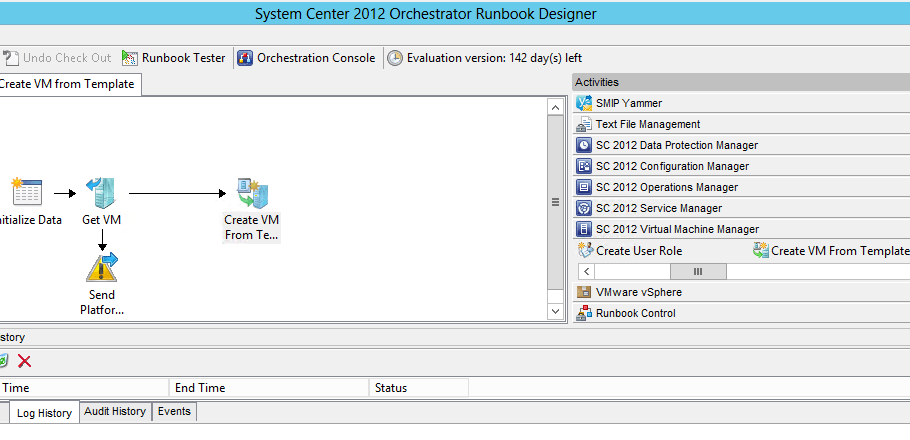This screenshot has width=910, height=440.
Task: Click the Initialize Data activity icon
Action: (26, 192)
